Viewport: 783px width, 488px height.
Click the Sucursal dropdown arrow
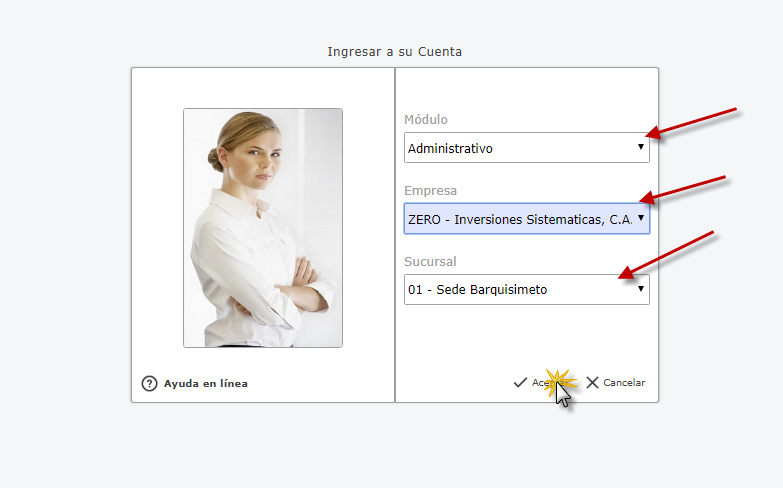click(x=641, y=289)
